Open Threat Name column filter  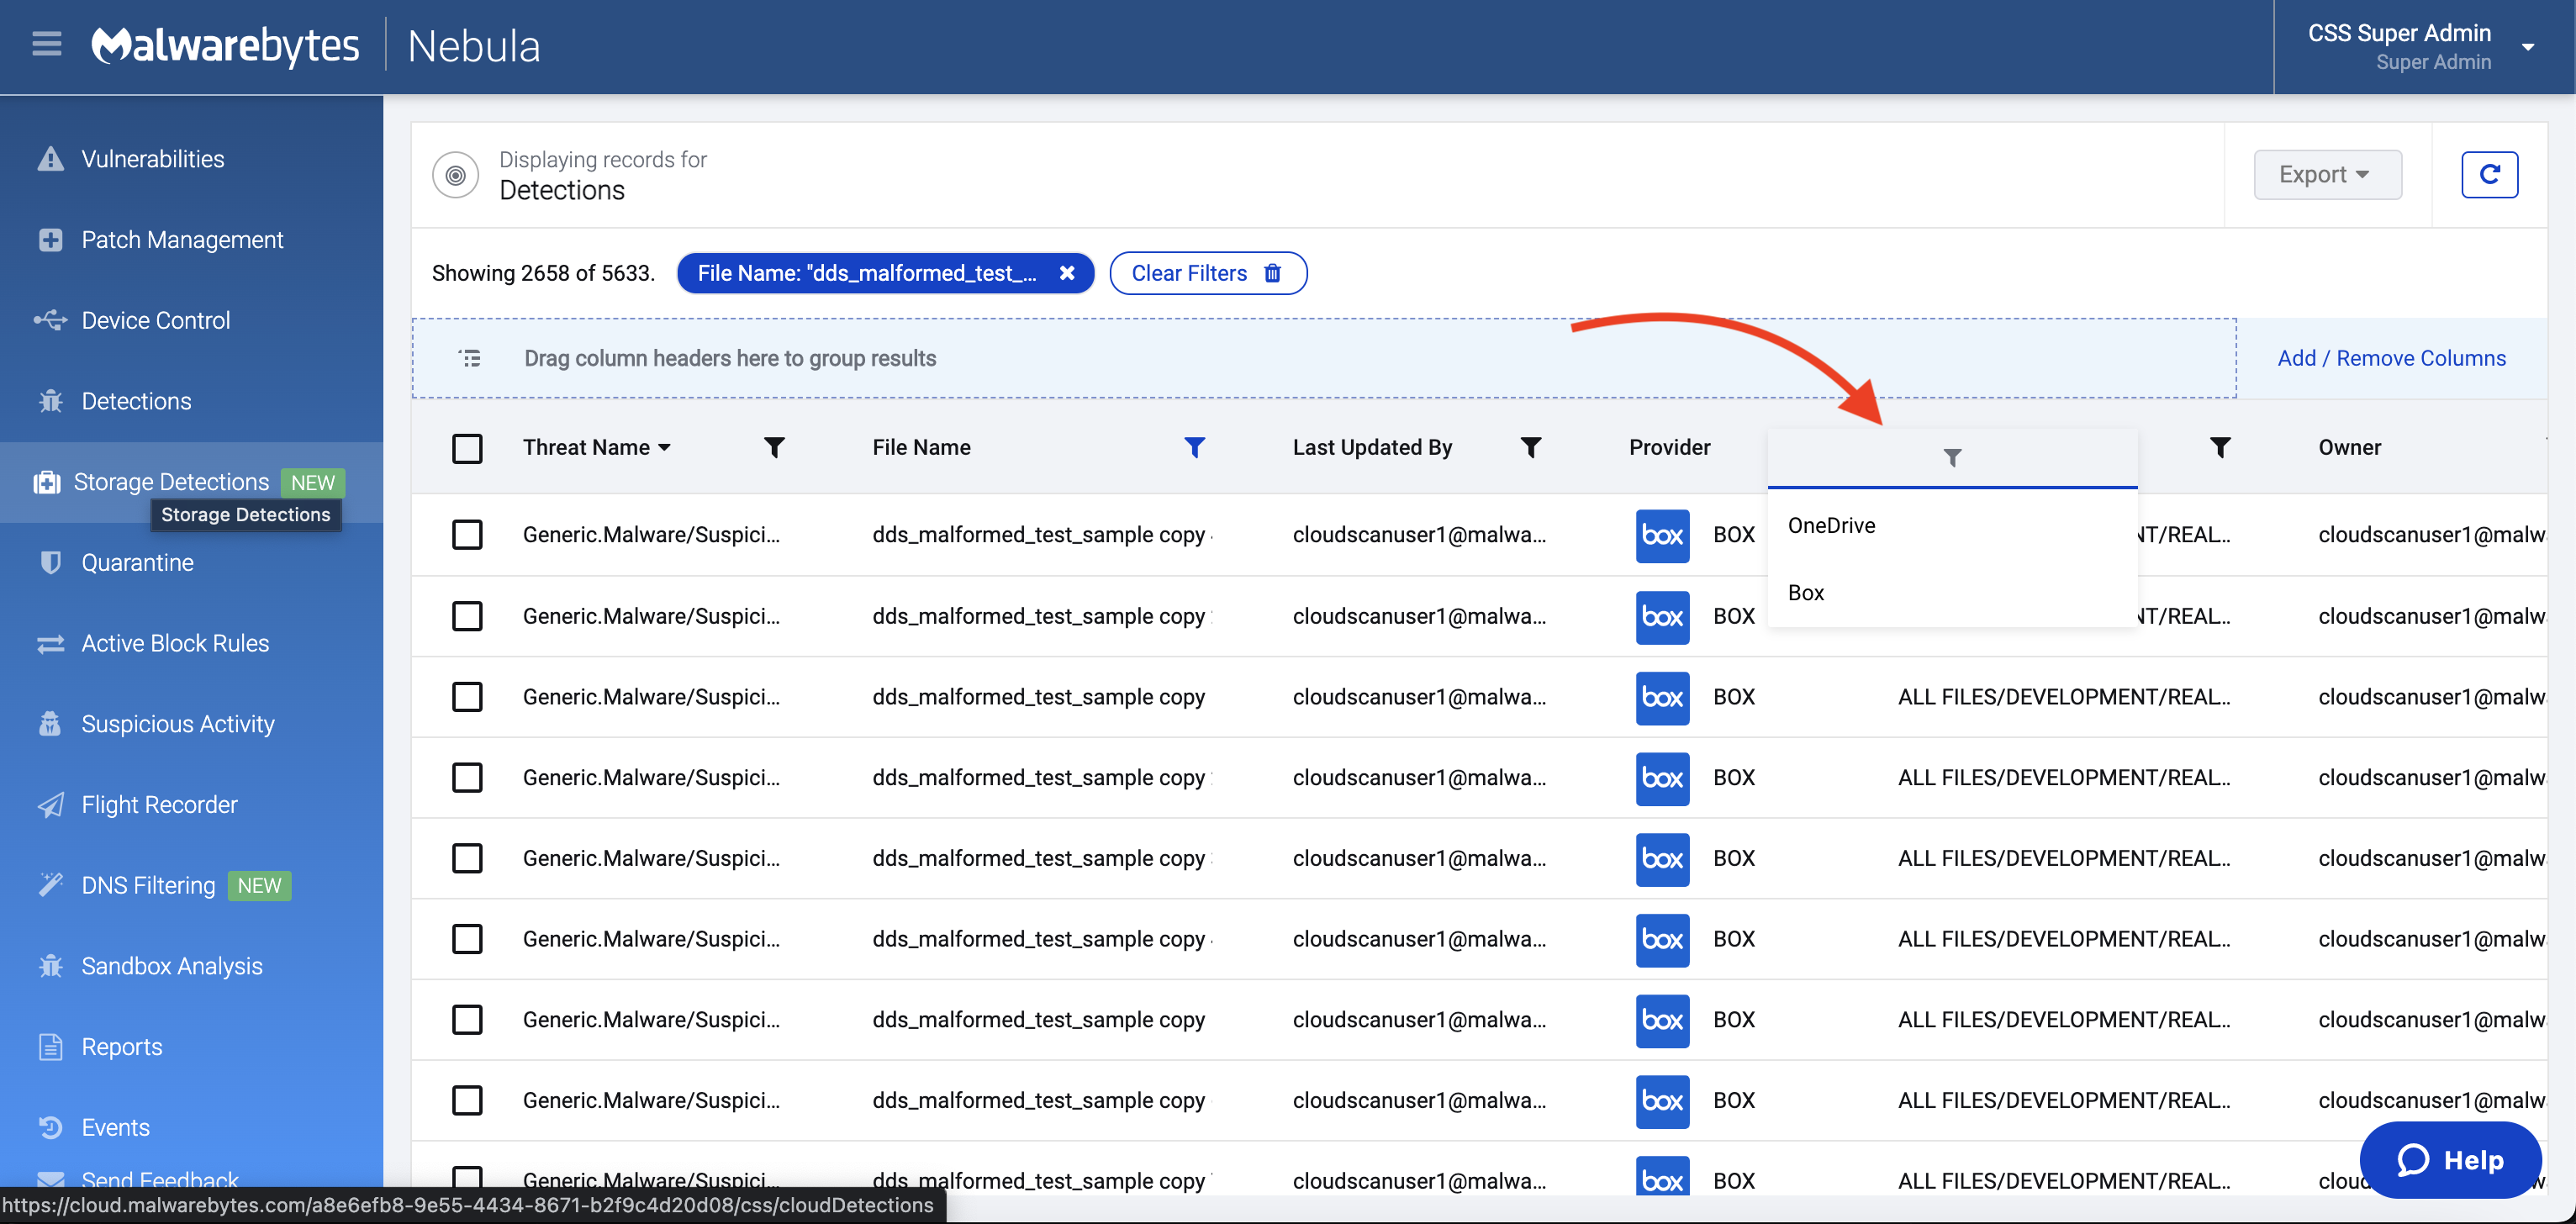click(x=774, y=447)
